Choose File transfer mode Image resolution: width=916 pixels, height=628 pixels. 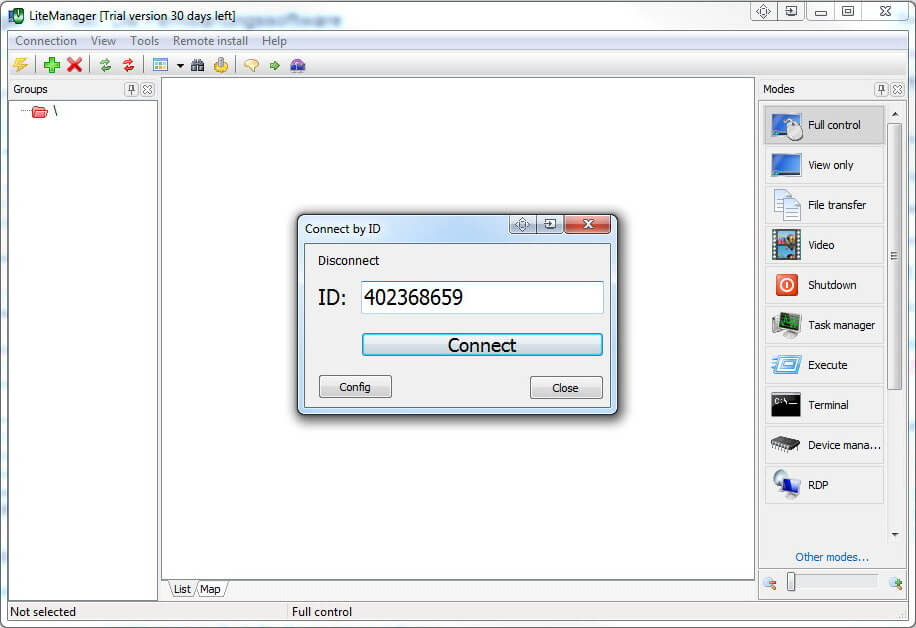pyautogui.click(x=824, y=205)
